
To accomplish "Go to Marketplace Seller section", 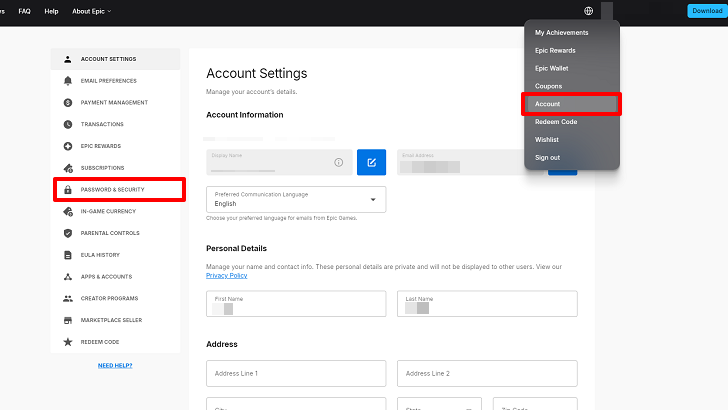I will [x=115, y=320].
